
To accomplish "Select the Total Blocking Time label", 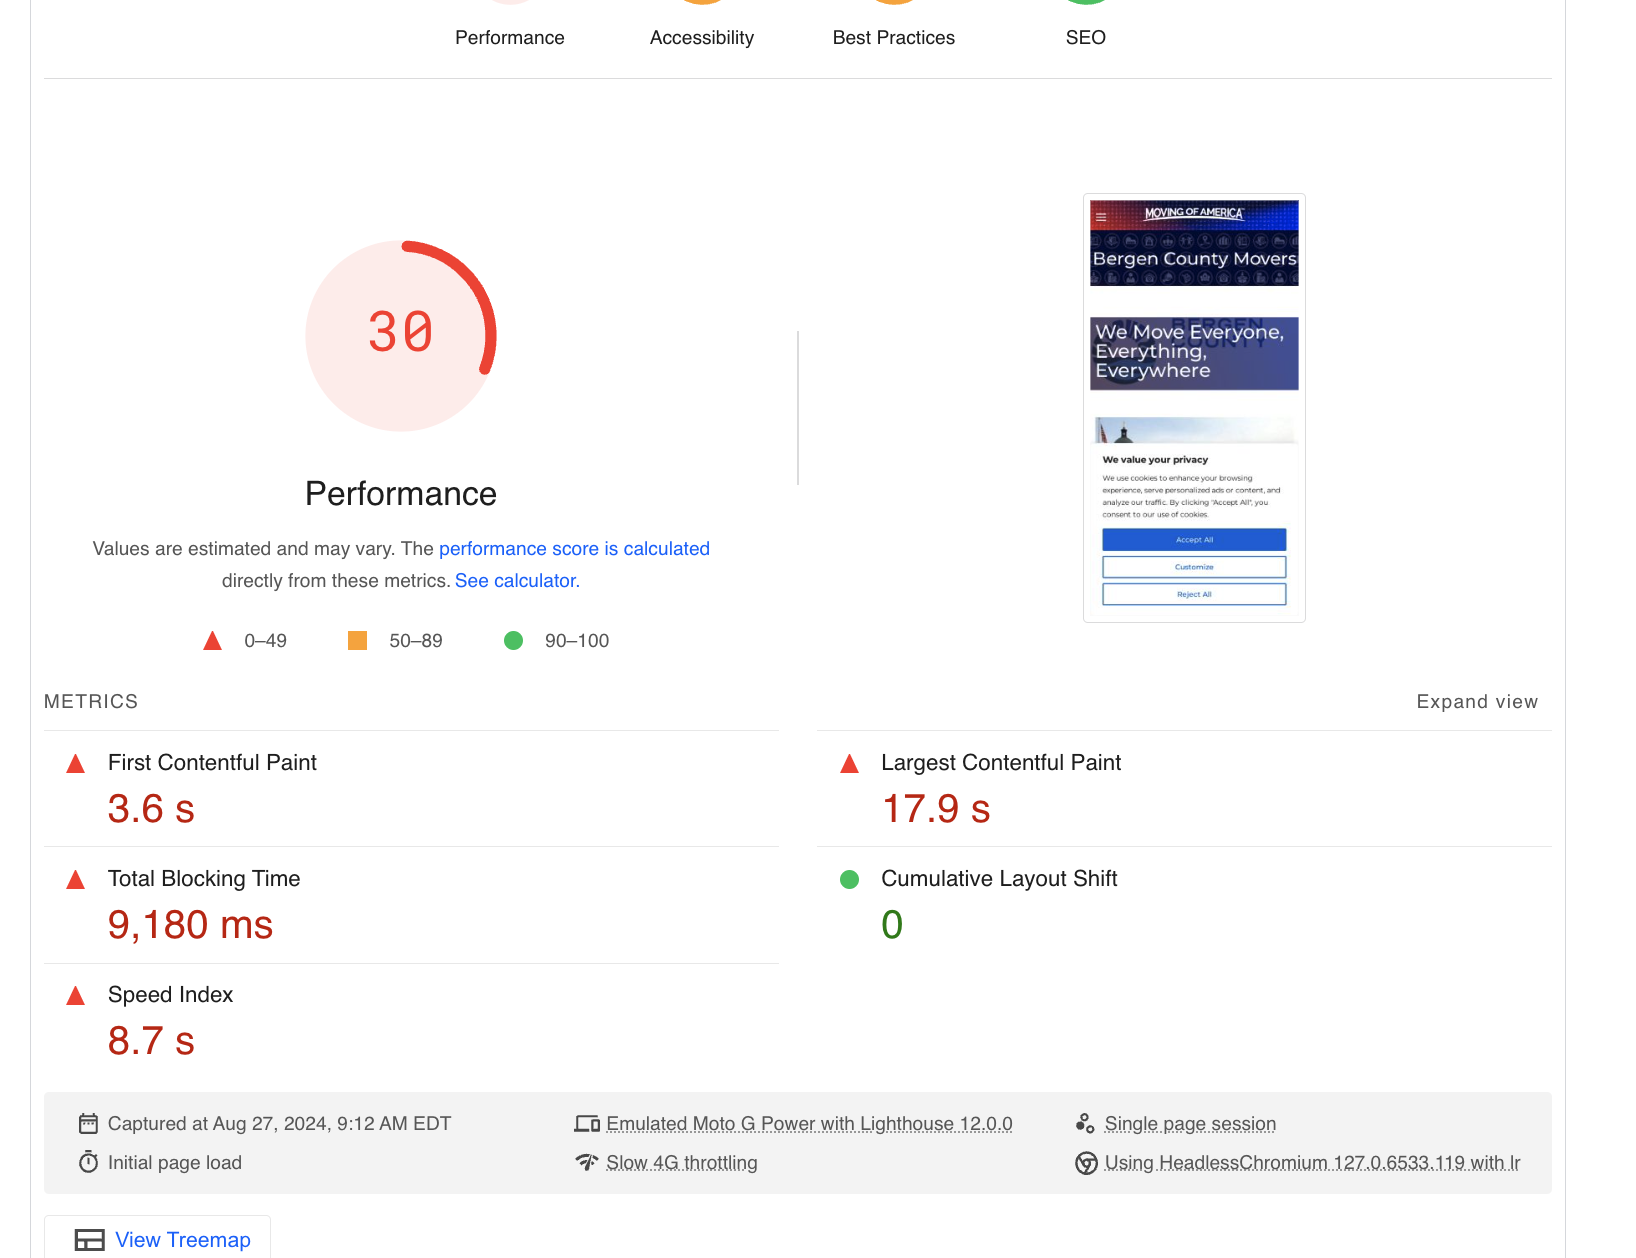I will tap(204, 878).
